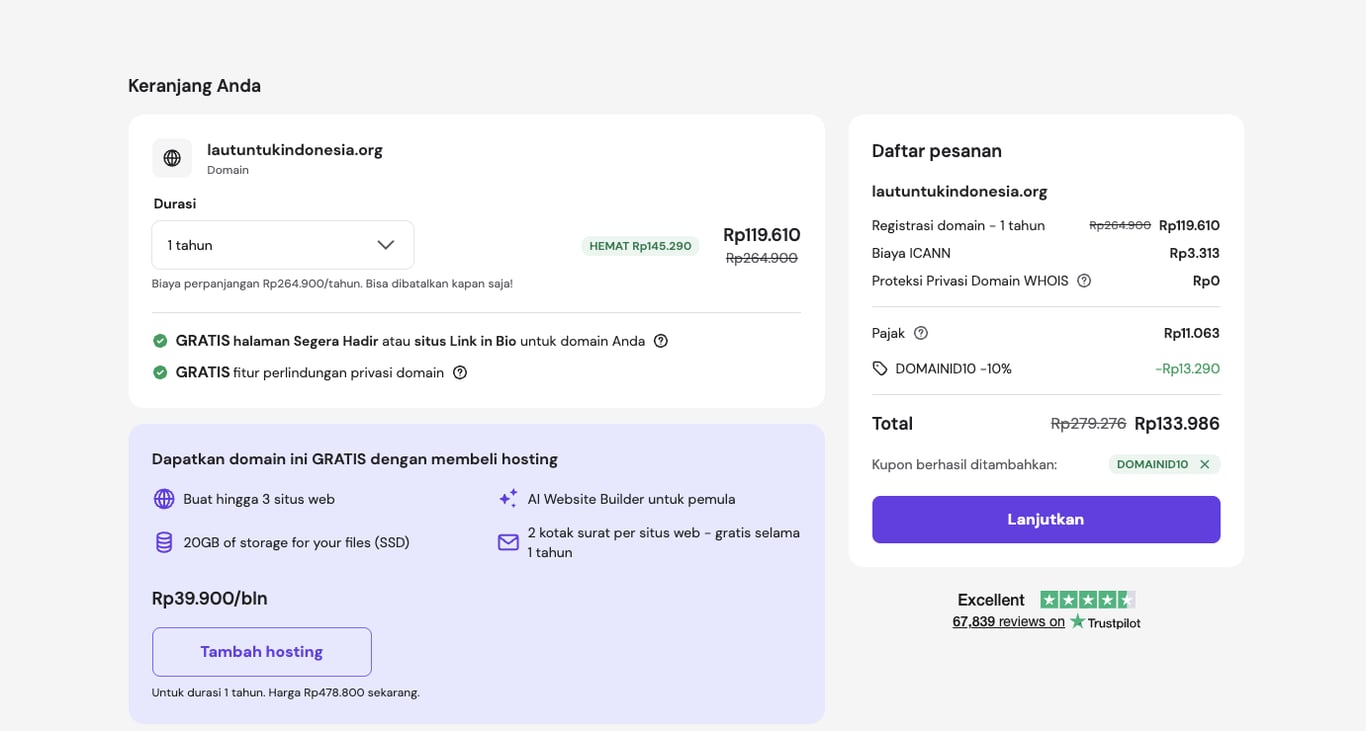Click the envelope icon for 2 kotak surat
Screen dimensions: 1366x731
click(x=508, y=542)
